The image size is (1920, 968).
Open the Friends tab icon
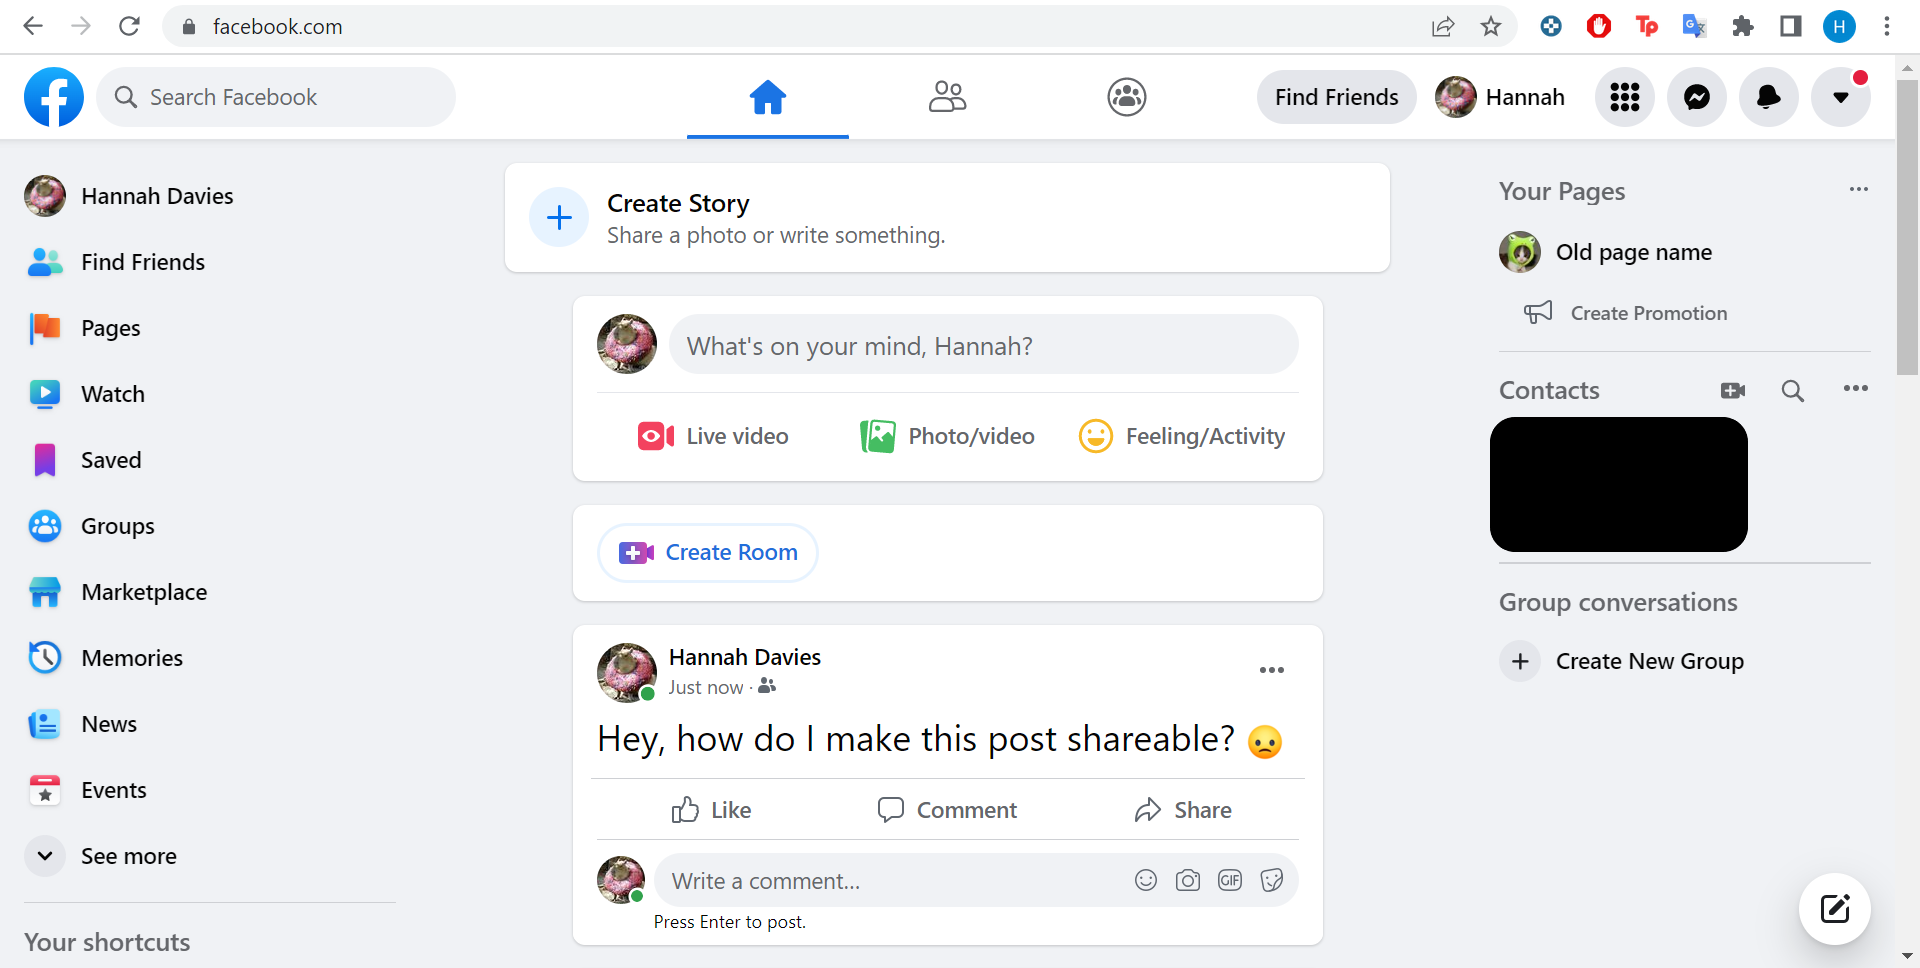pyautogui.click(x=947, y=97)
